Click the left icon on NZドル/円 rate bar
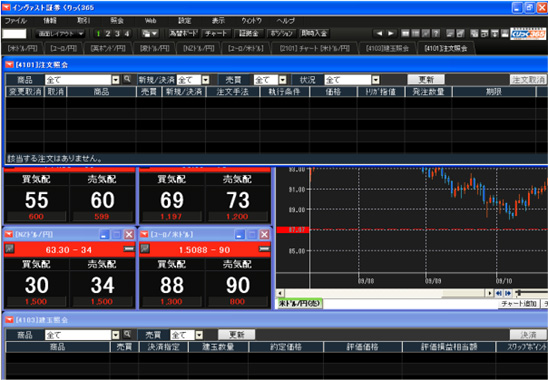This screenshot has width=548, height=380. point(9,249)
